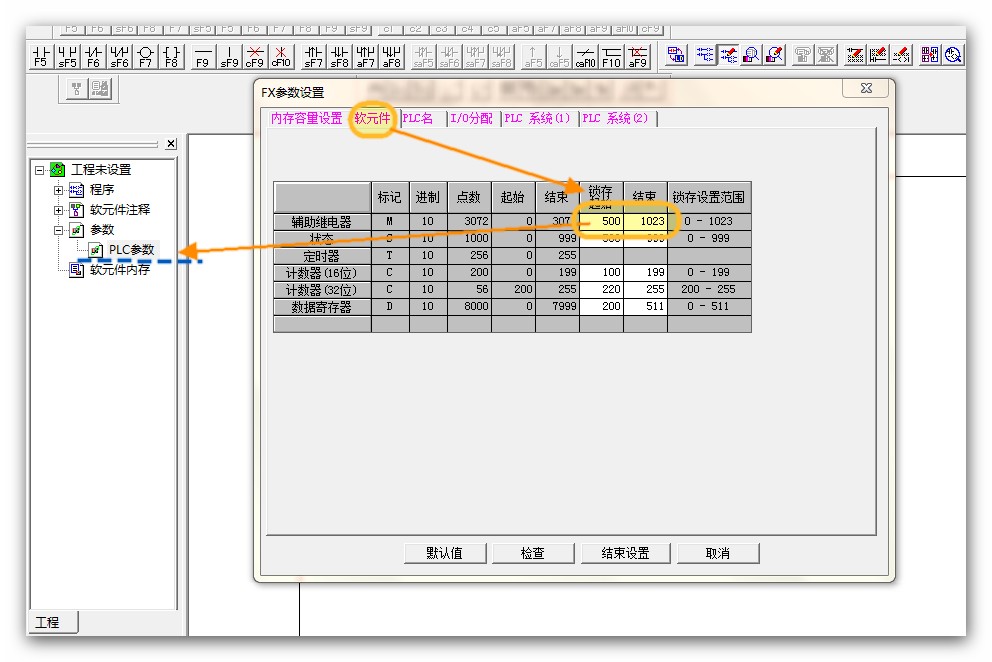Edit auxiliary relay latch start field 500

pyautogui.click(x=602, y=221)
